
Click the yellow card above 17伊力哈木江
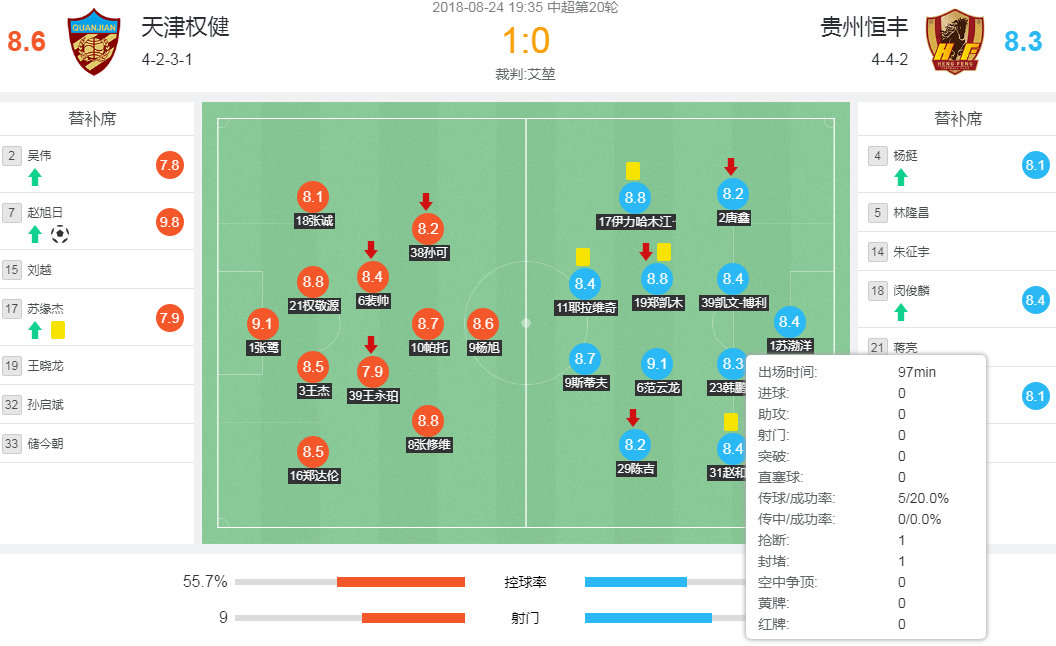point(633,171)
